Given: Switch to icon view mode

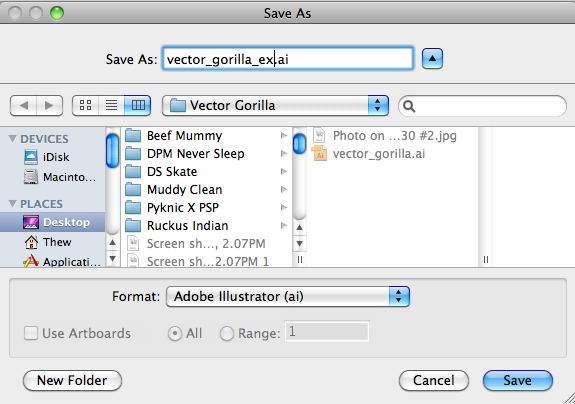Looking at the screenshot, I should [x=85, y=106].
